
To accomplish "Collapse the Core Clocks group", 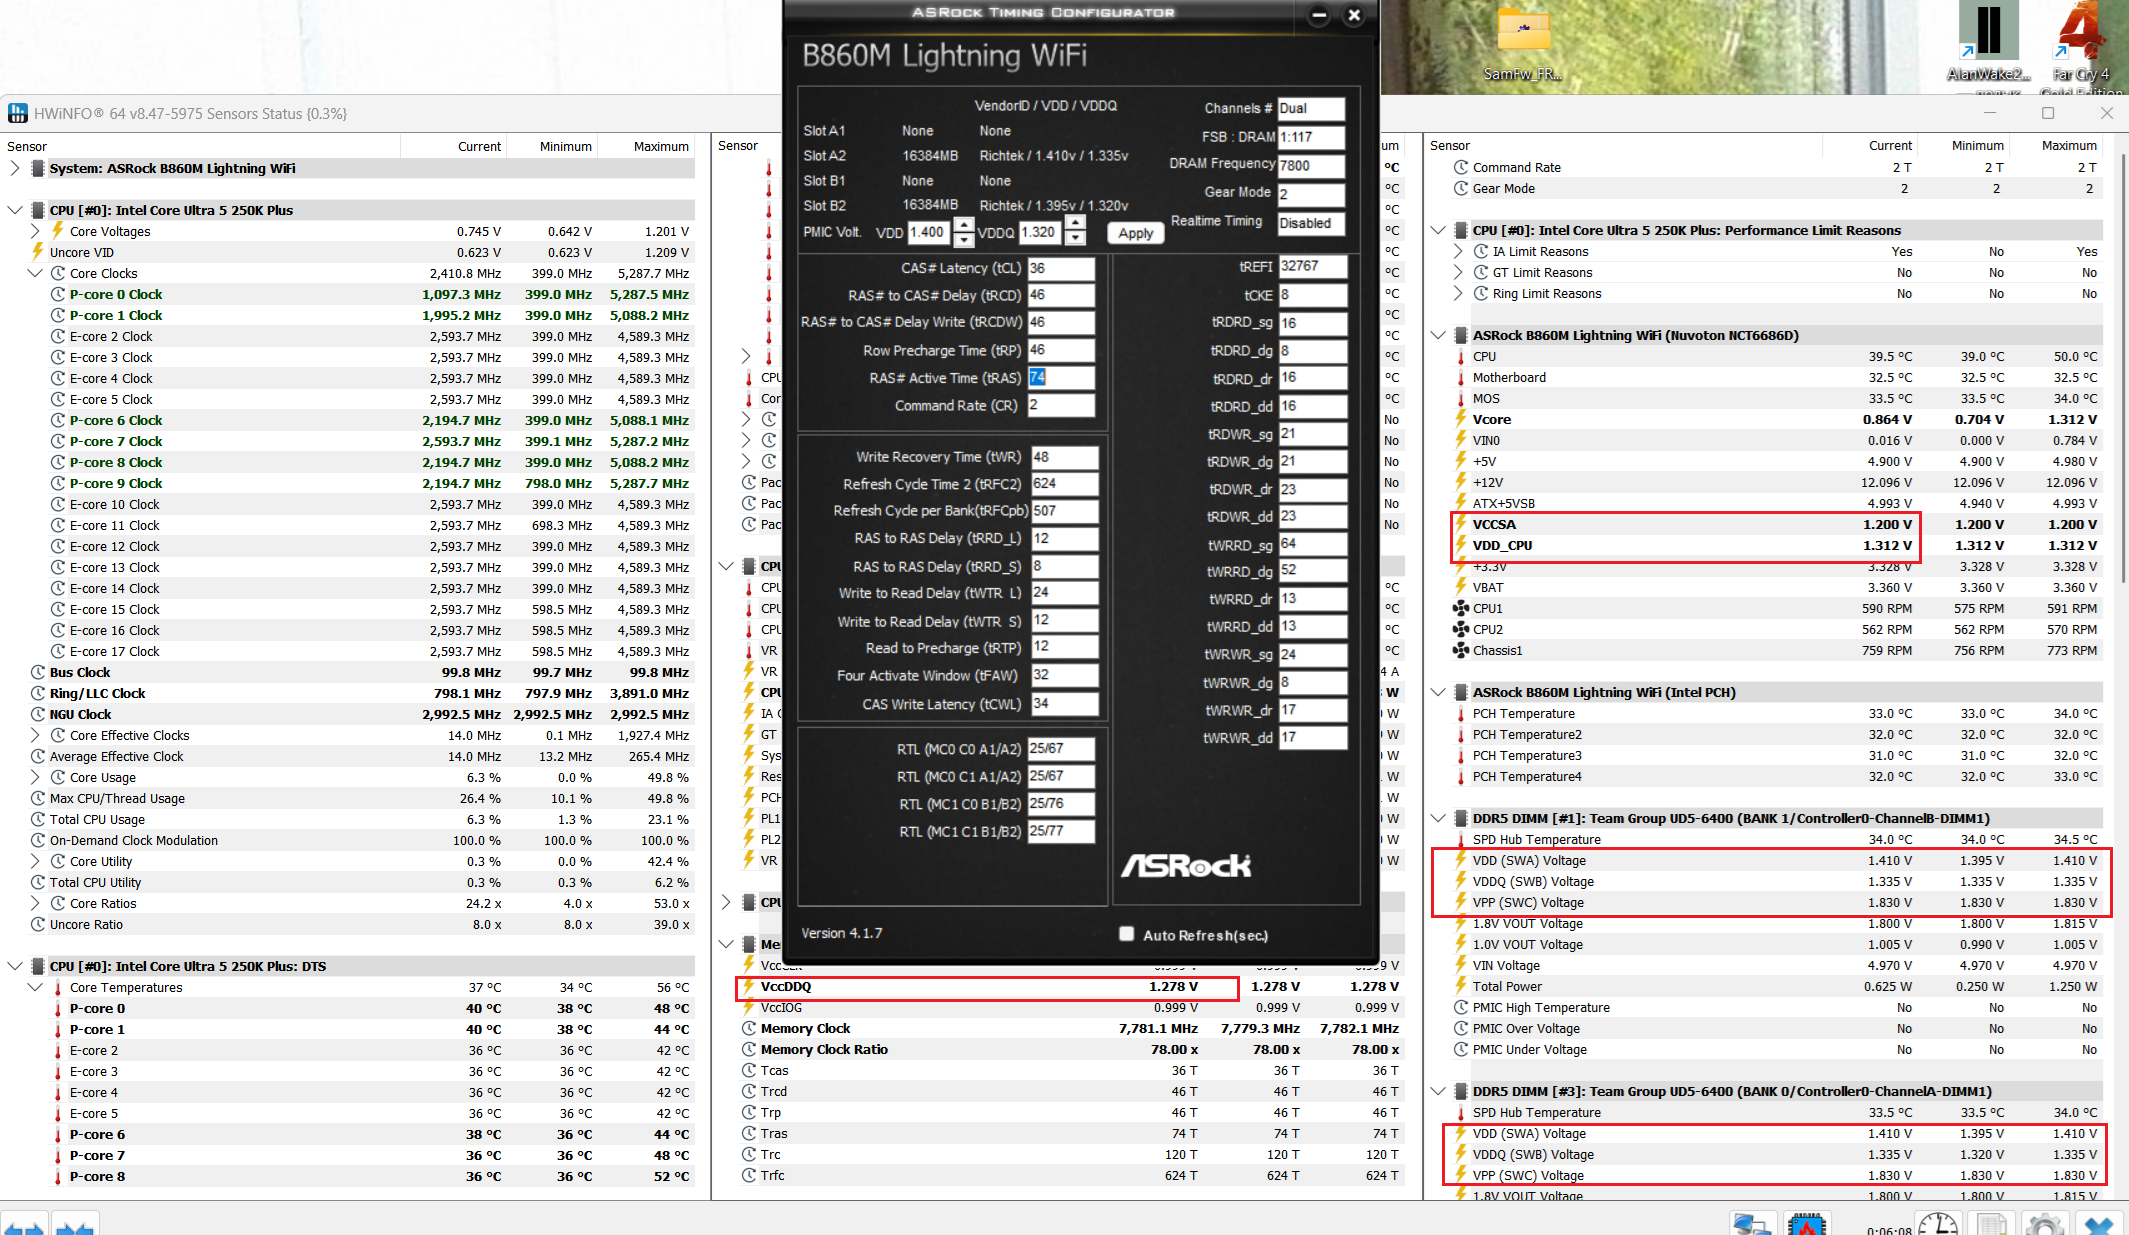I will coord(35,273).
